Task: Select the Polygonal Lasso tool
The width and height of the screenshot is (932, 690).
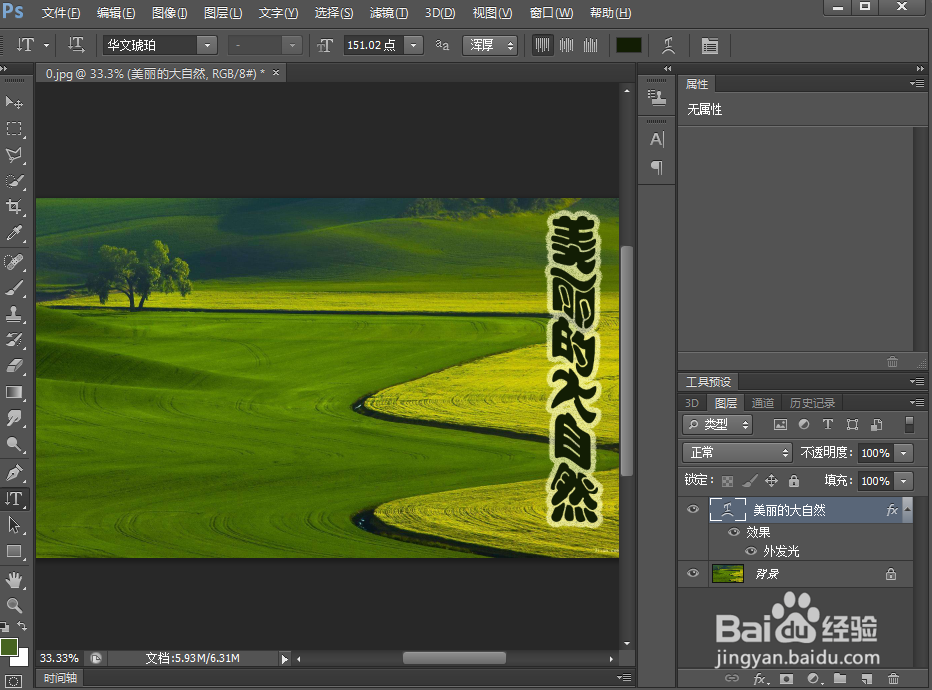Action: [x=14, y=155]
